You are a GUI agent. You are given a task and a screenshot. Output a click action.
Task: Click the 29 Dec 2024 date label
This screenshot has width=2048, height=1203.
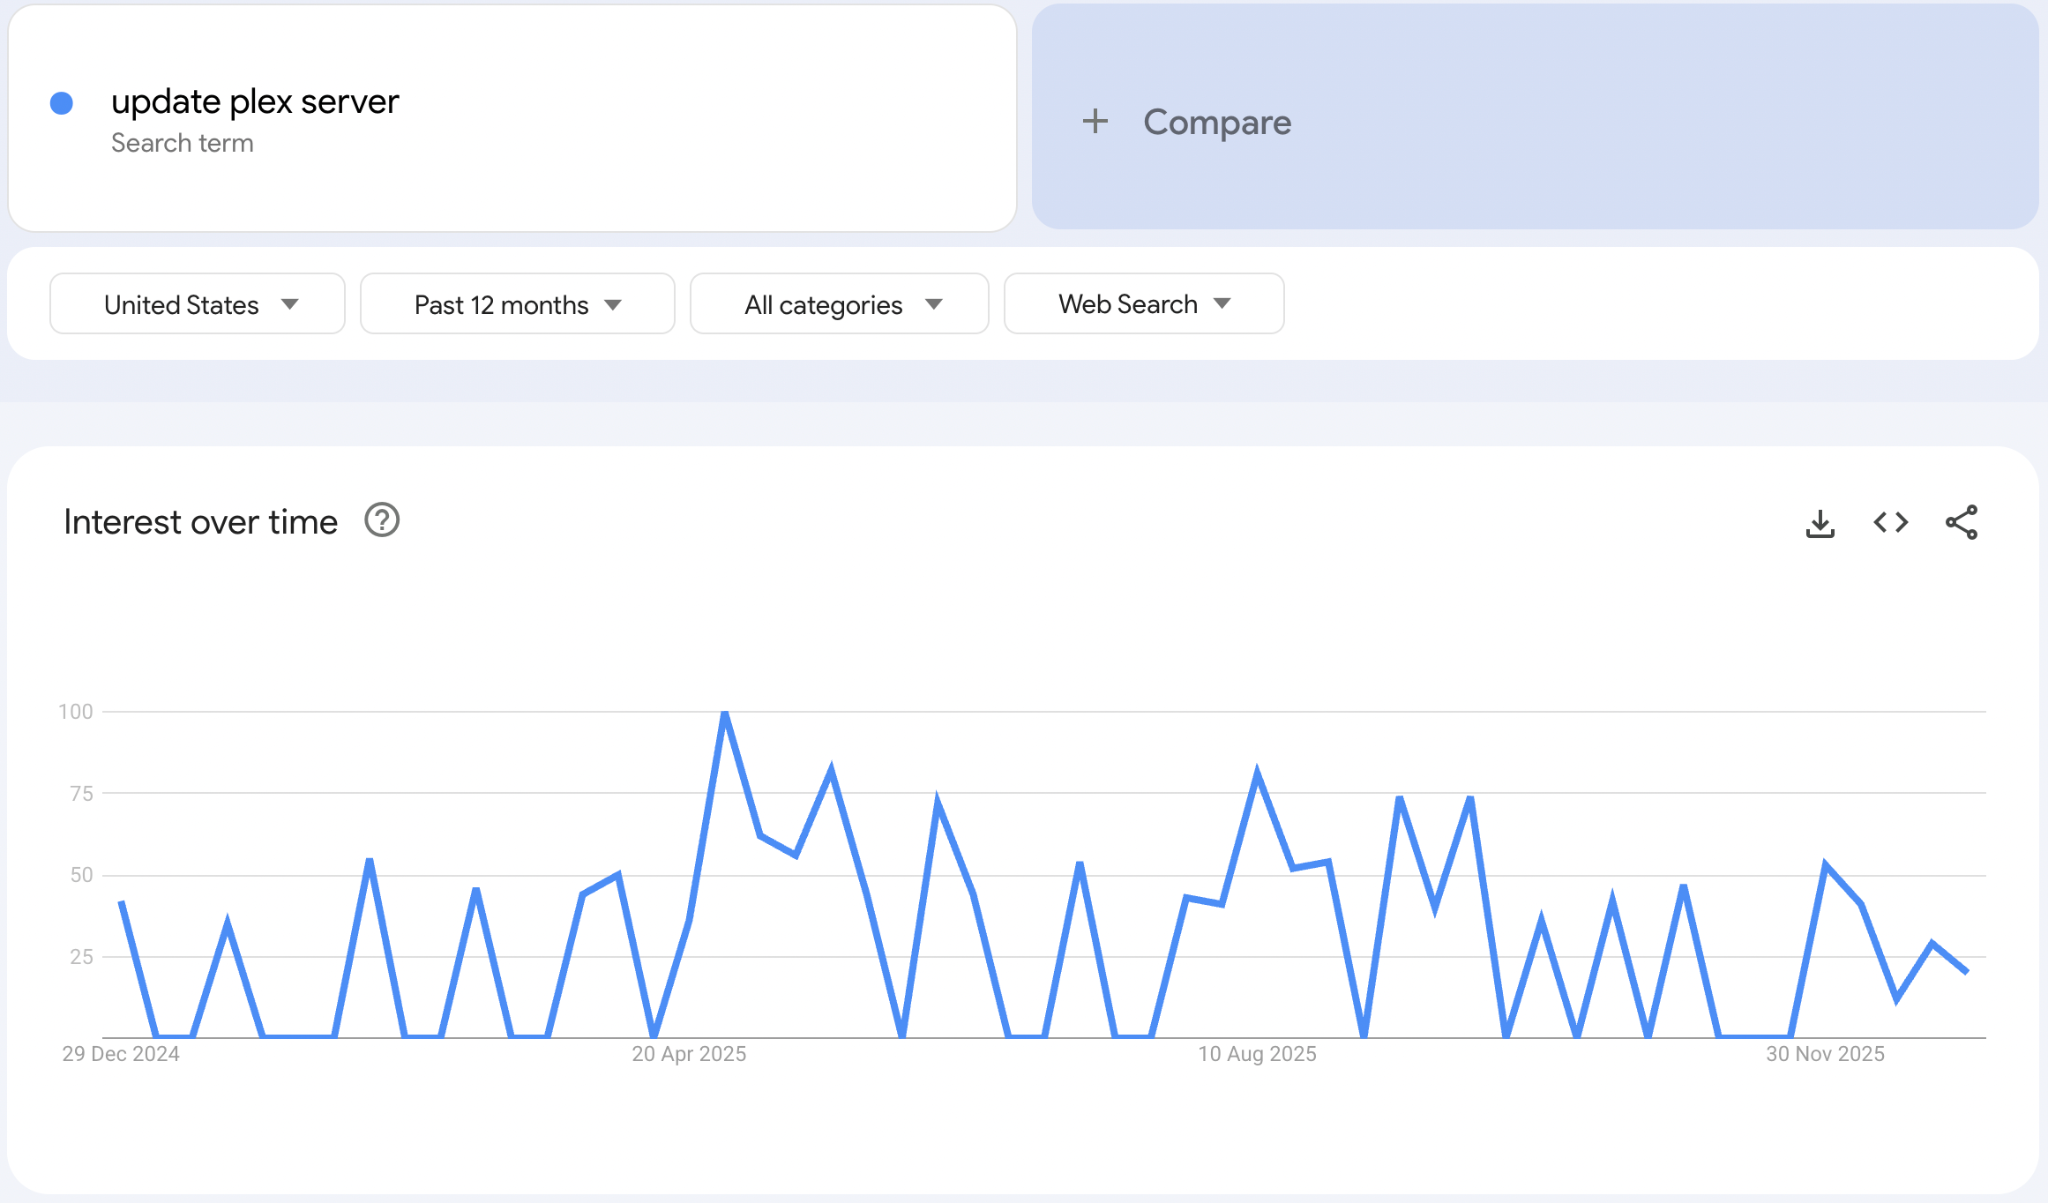[x=121, y=1054]
